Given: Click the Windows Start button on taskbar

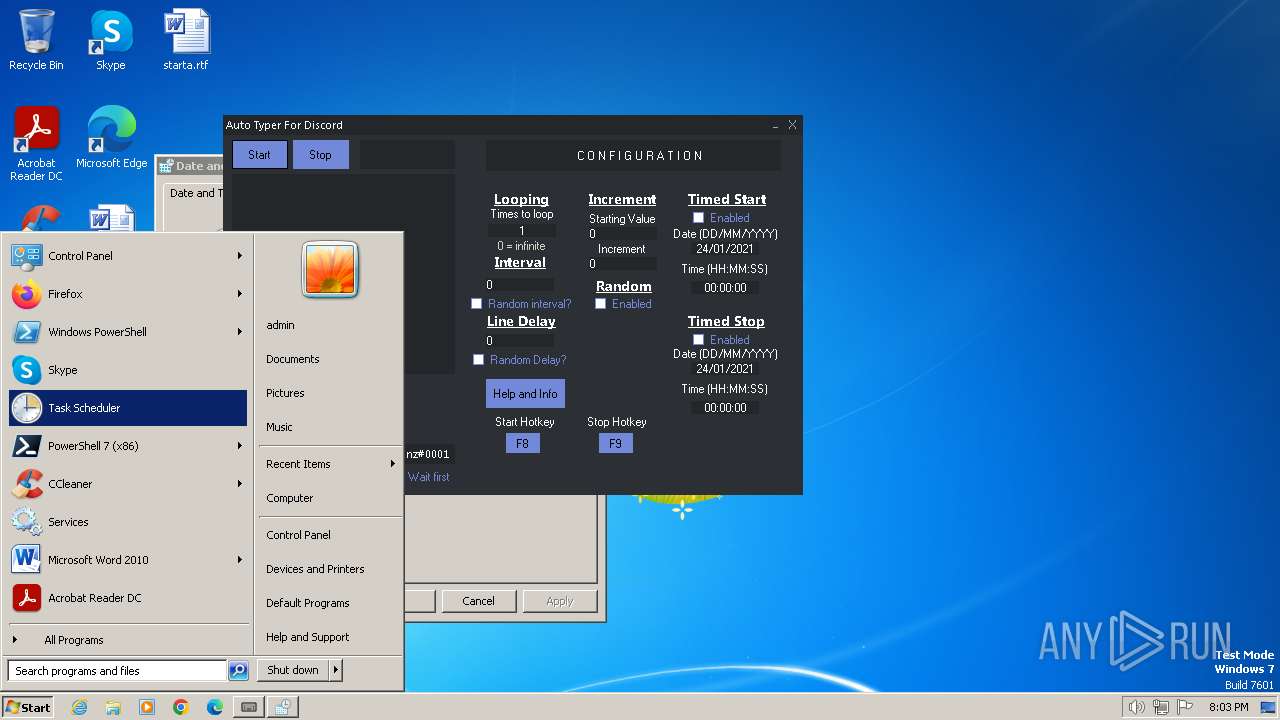Looking at the screenshot, I should click(28, 707).
